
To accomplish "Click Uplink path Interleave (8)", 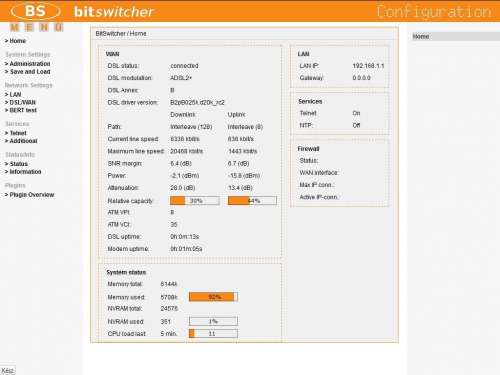I will pyautogui.click(x=245, y=127).
